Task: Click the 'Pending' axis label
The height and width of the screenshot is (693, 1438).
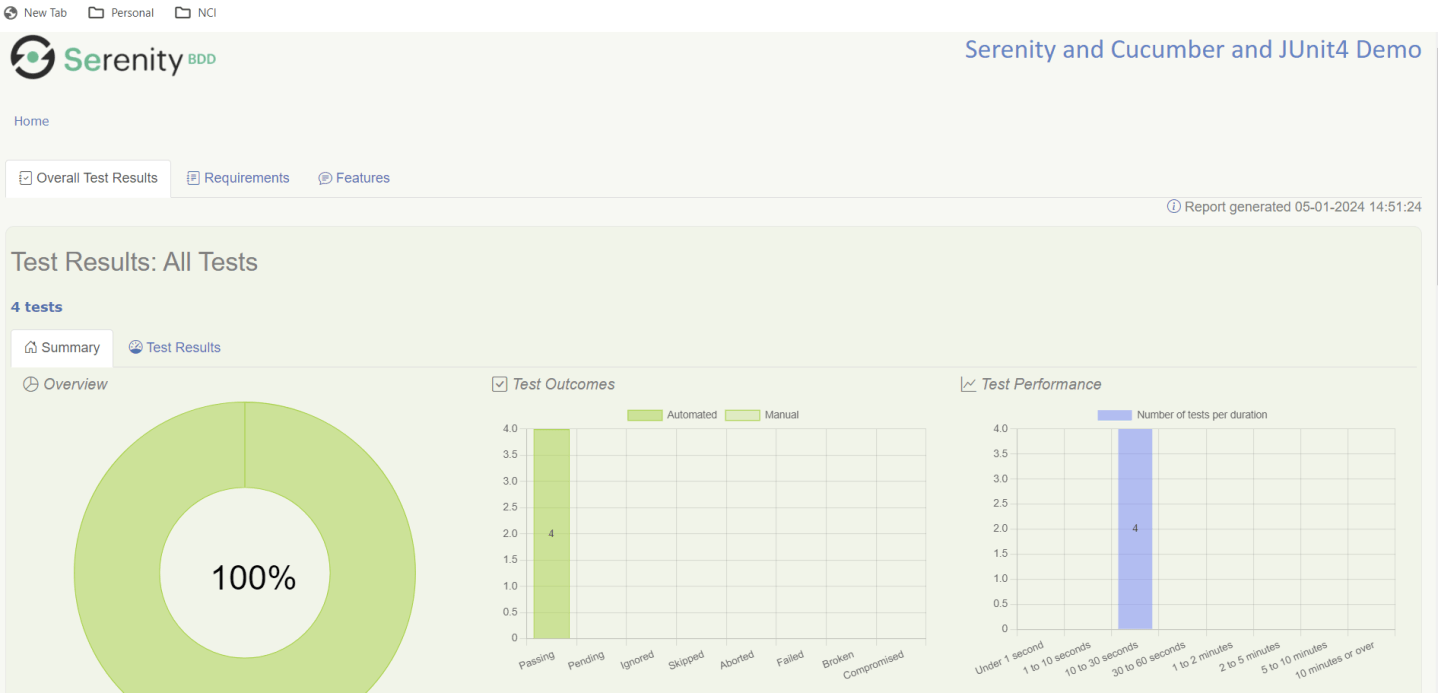Action: coord(587,662)
